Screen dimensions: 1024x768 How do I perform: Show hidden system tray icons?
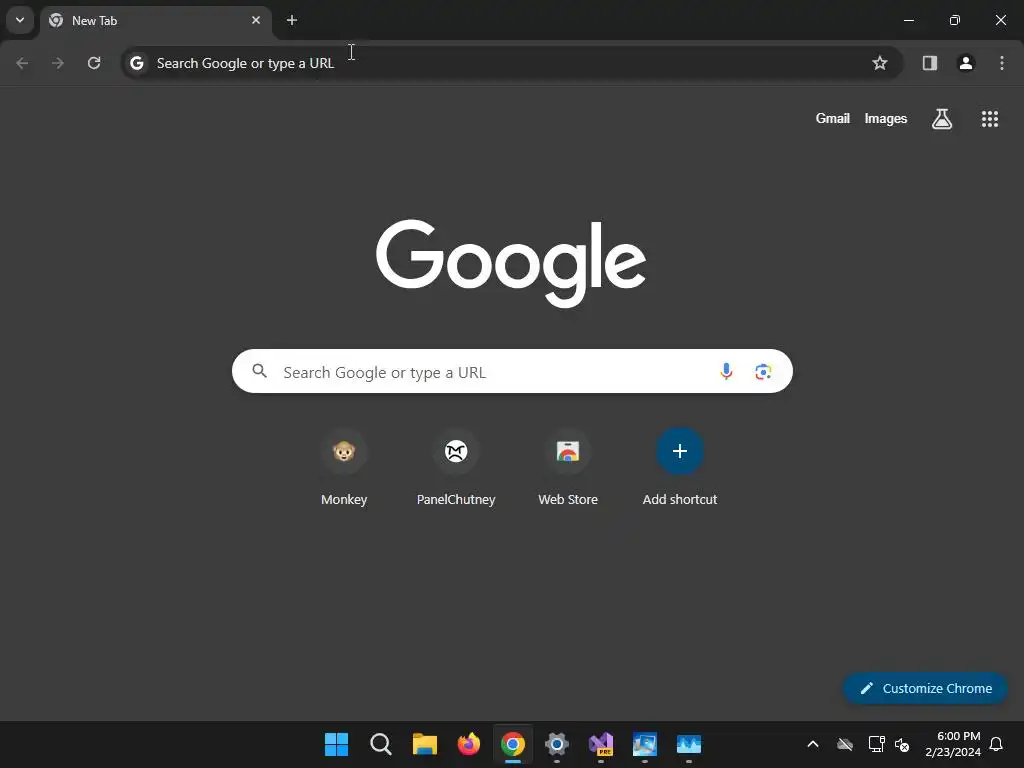point(813,744)
